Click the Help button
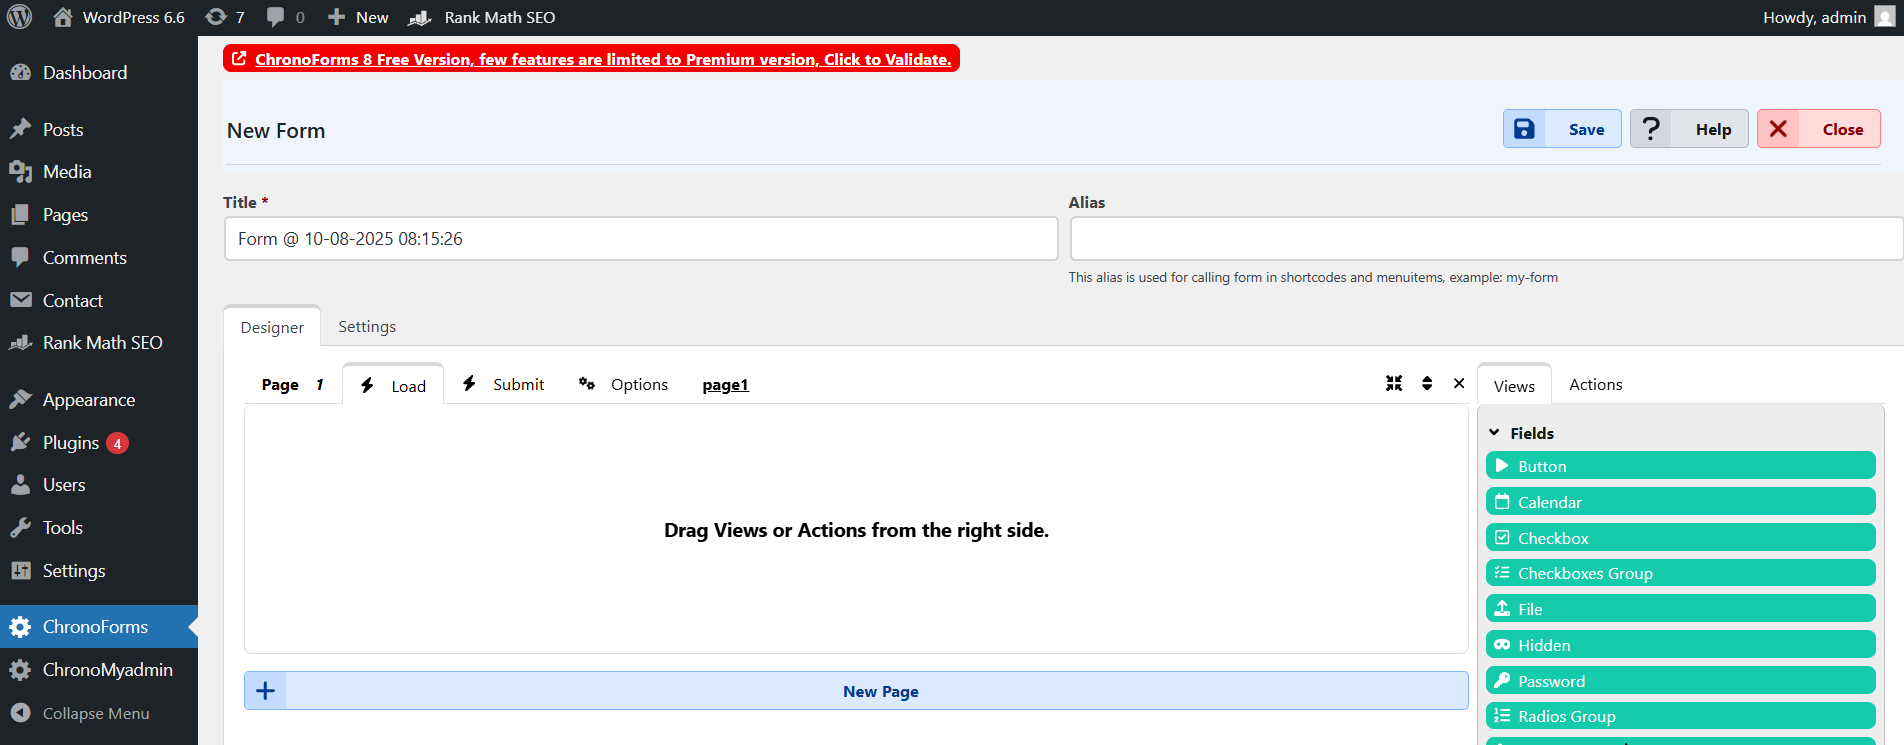 pyautogui.click(x=1689, y=129)
